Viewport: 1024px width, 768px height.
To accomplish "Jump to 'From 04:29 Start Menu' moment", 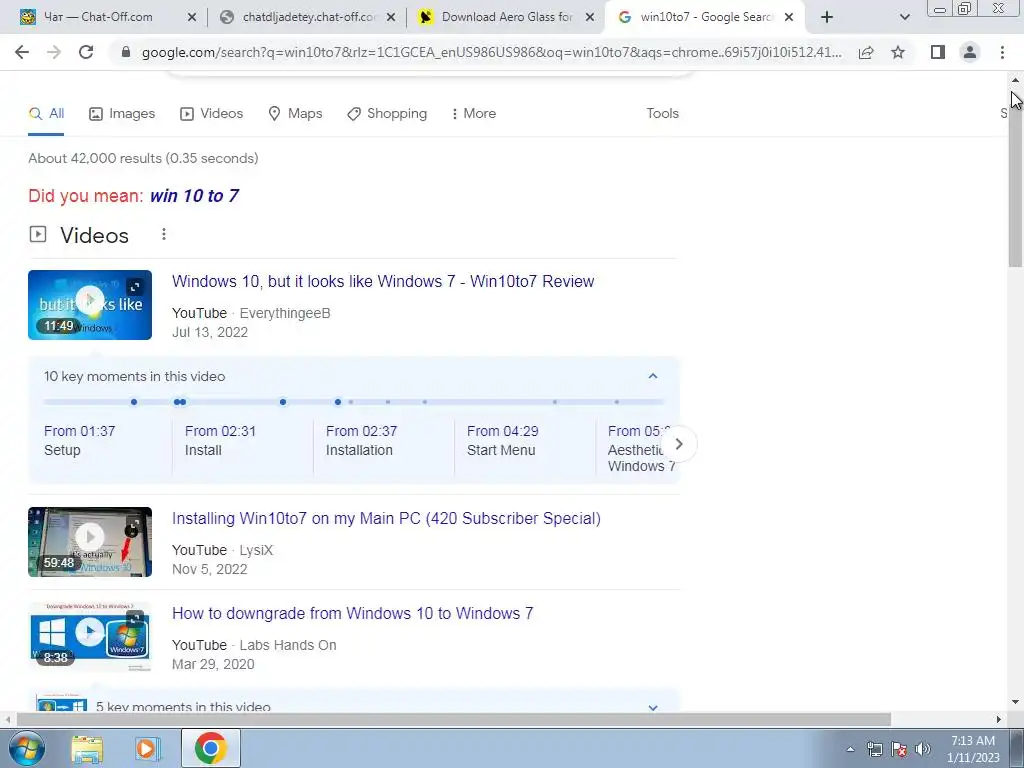I will coord(502,441).
